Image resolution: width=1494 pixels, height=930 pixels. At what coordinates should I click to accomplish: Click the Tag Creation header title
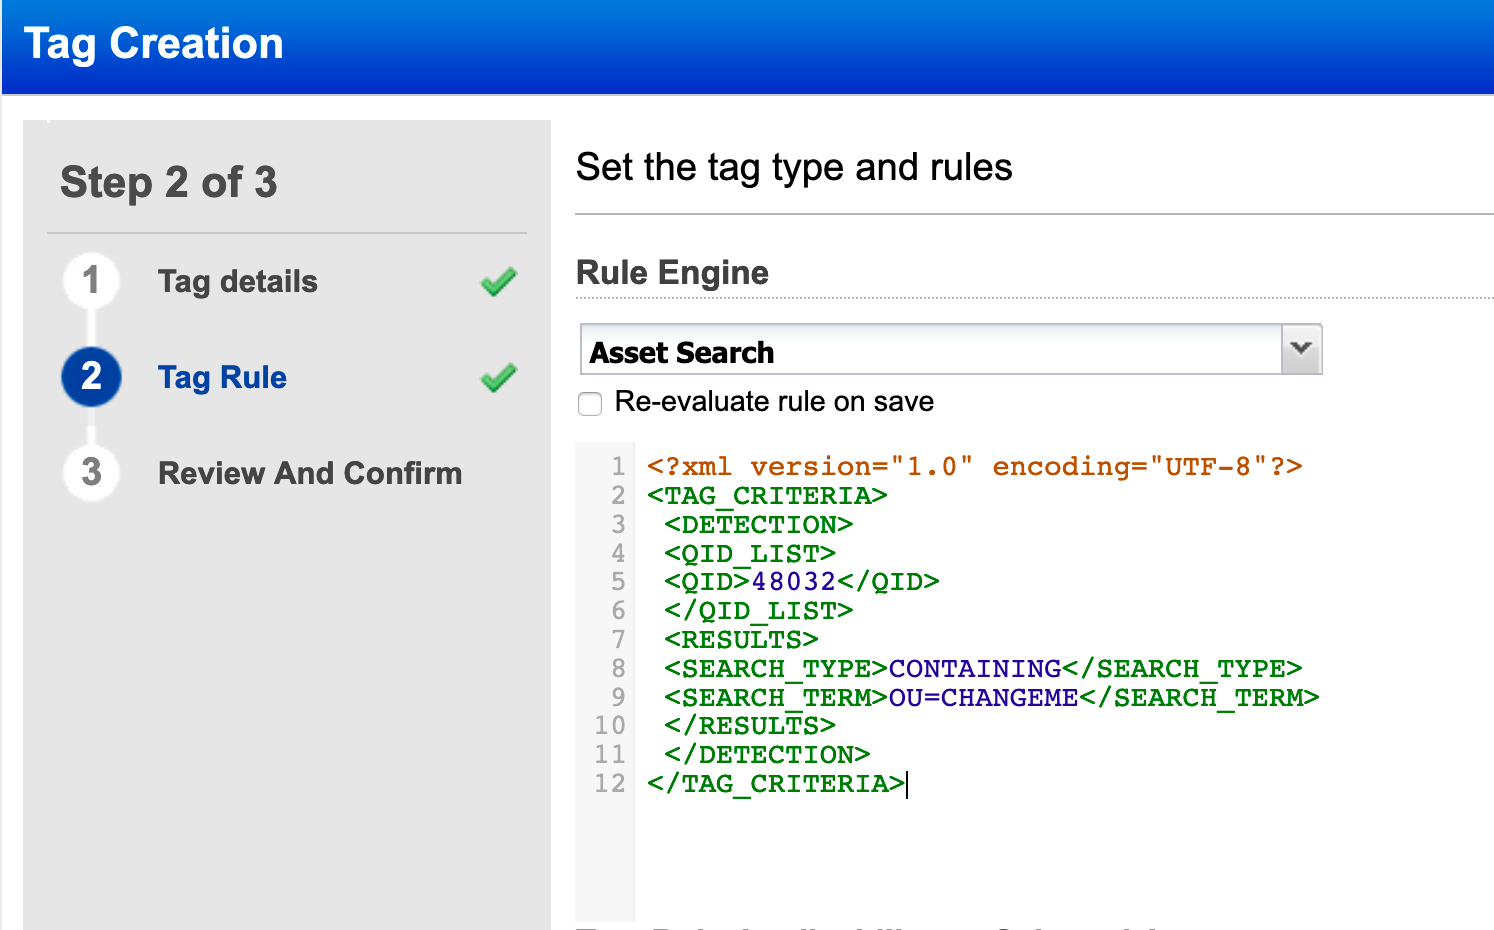point(153,44)
